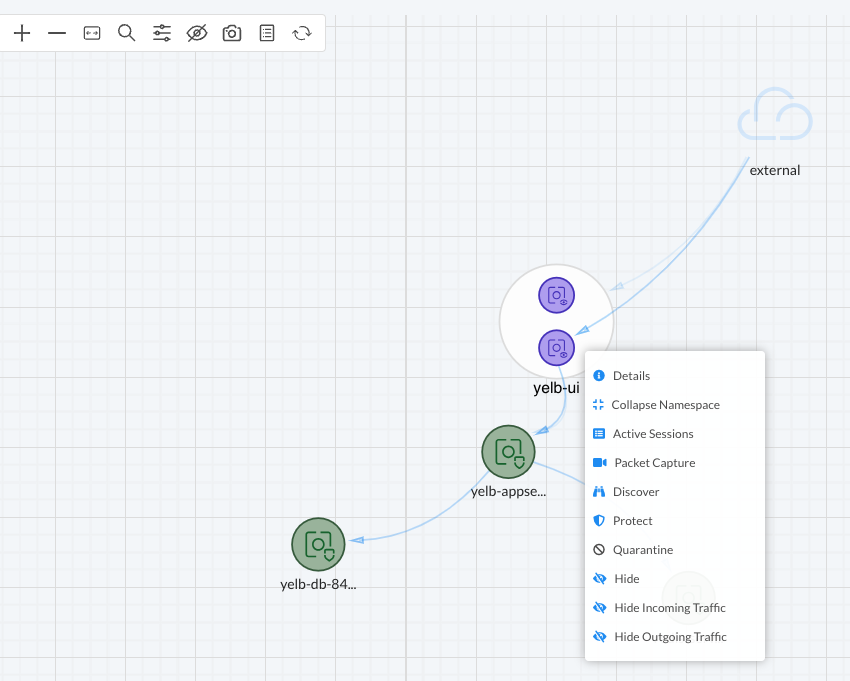Viewport: 850px width, 681px height.
Task: Click the external node label
Action: point(775,170)
